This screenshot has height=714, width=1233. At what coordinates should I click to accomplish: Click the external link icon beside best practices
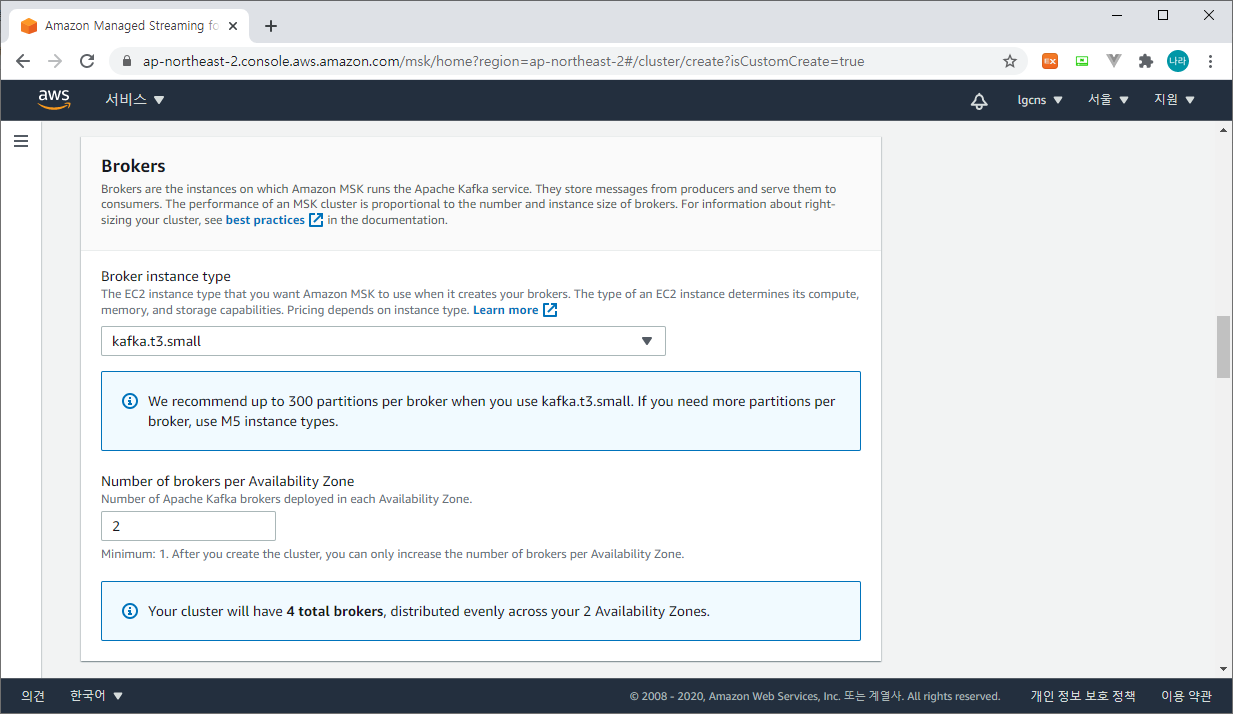coord(316,220)
